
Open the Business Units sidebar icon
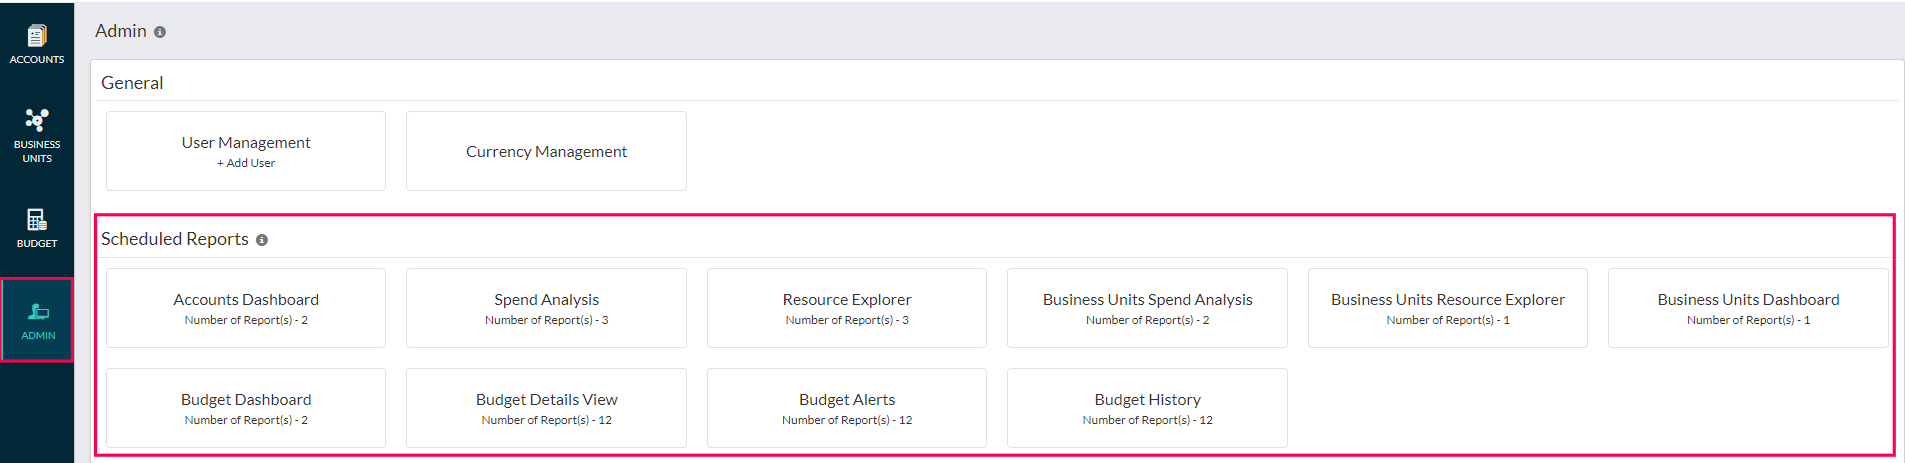click(x=37, y=136)
